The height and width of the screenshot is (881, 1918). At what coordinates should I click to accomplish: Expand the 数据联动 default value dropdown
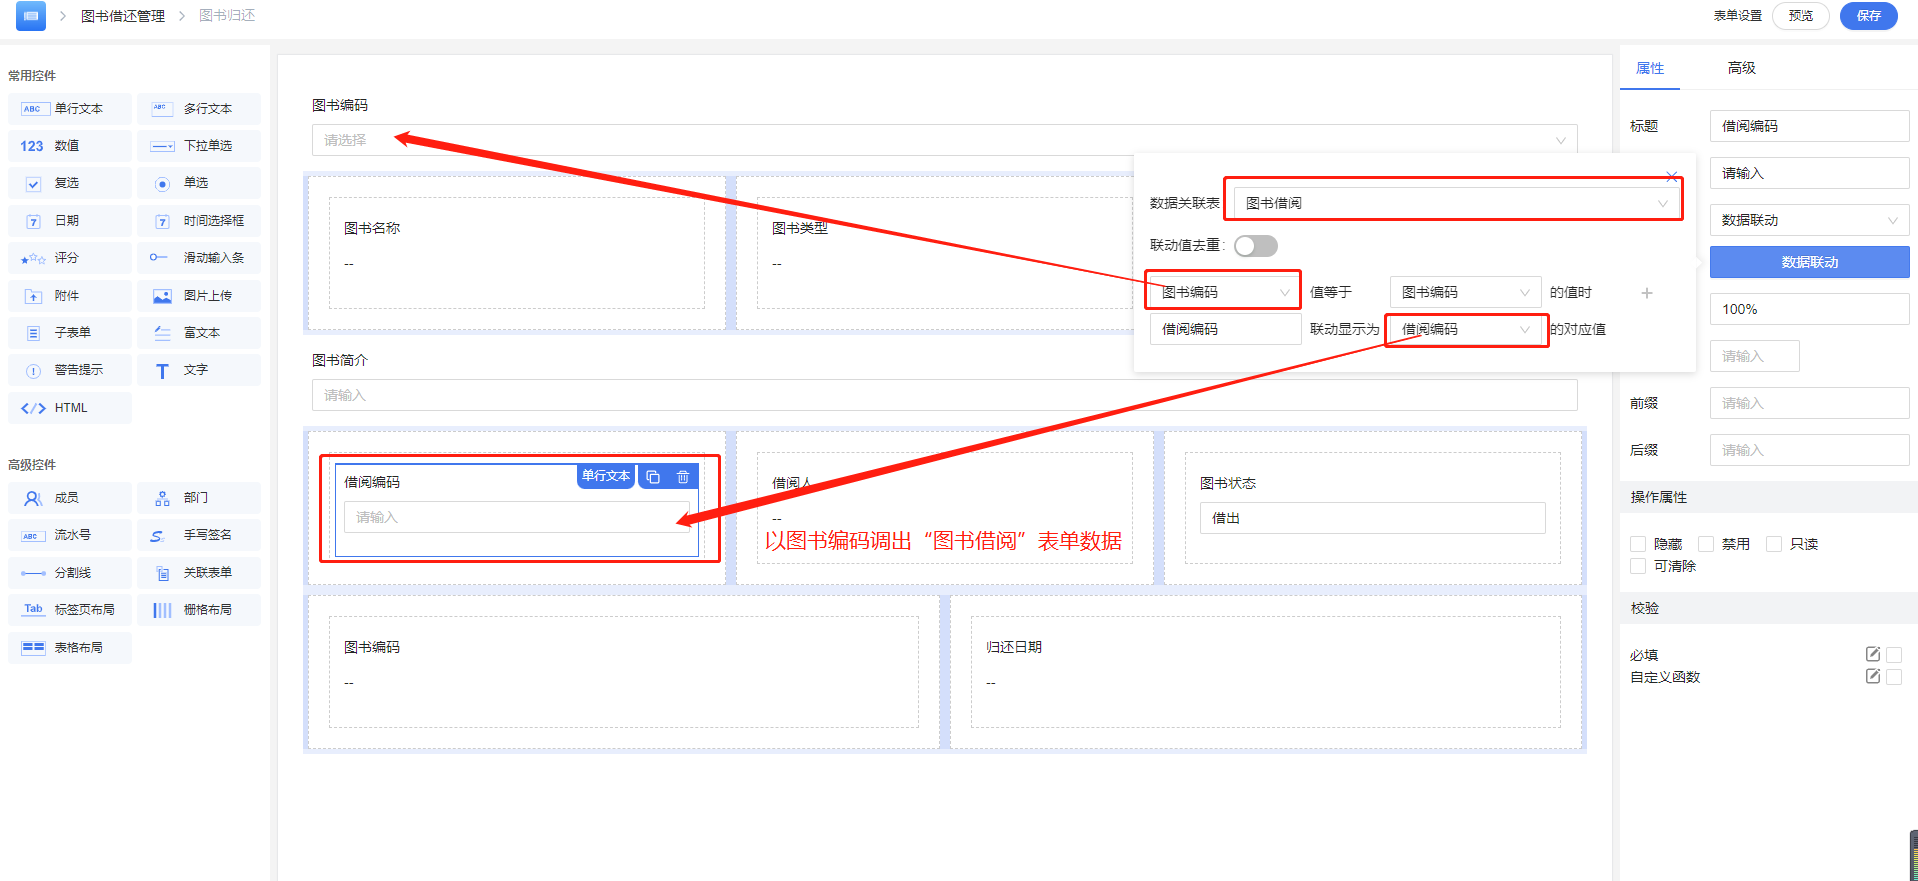1809,220
